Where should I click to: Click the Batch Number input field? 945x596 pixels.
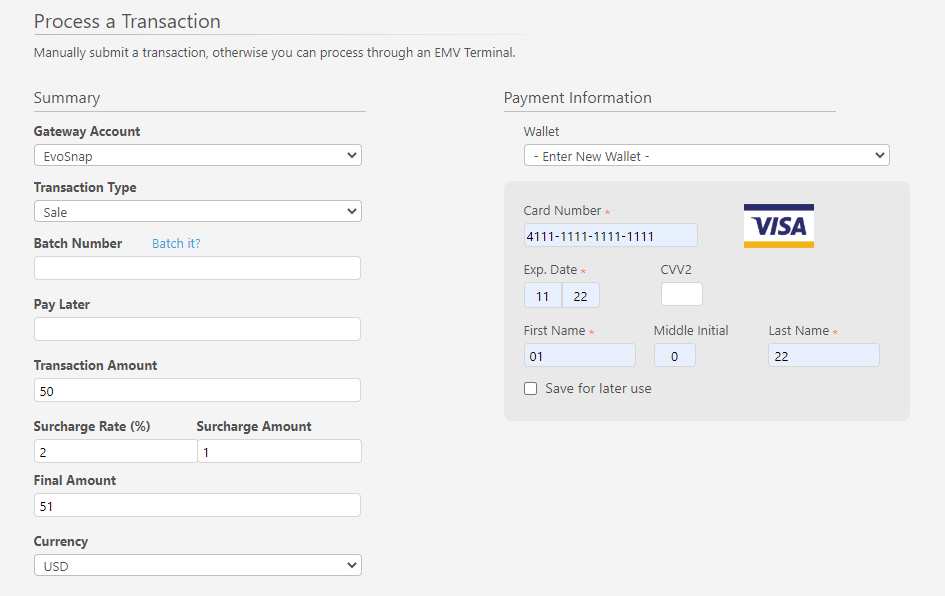[197, 268]
